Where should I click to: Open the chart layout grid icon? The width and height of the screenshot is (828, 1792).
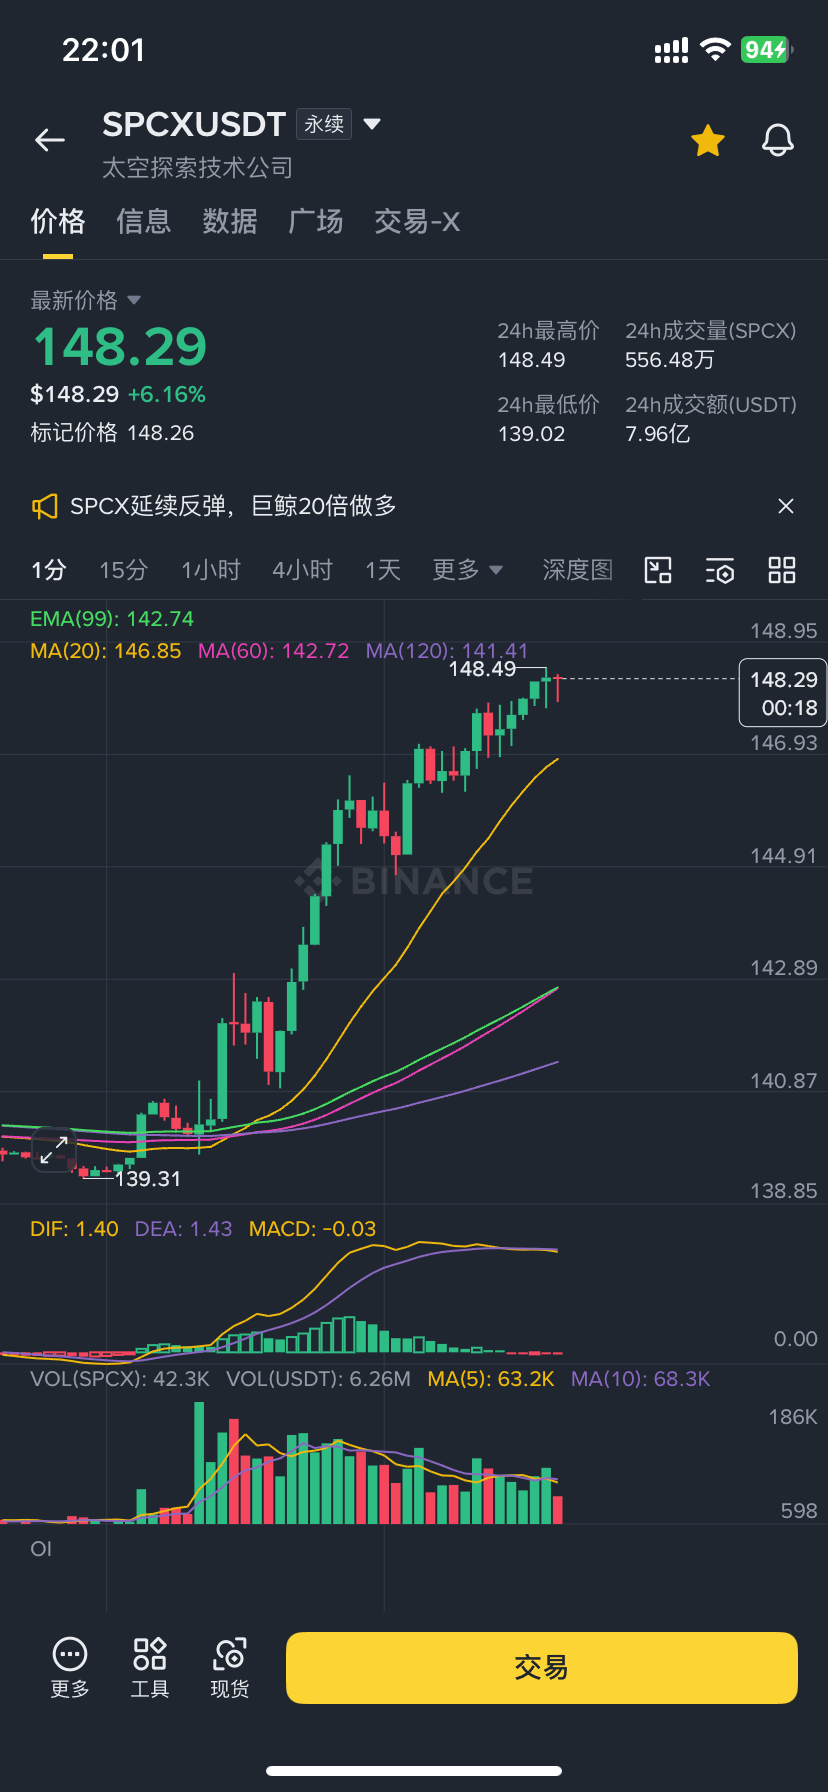point(782,570)
